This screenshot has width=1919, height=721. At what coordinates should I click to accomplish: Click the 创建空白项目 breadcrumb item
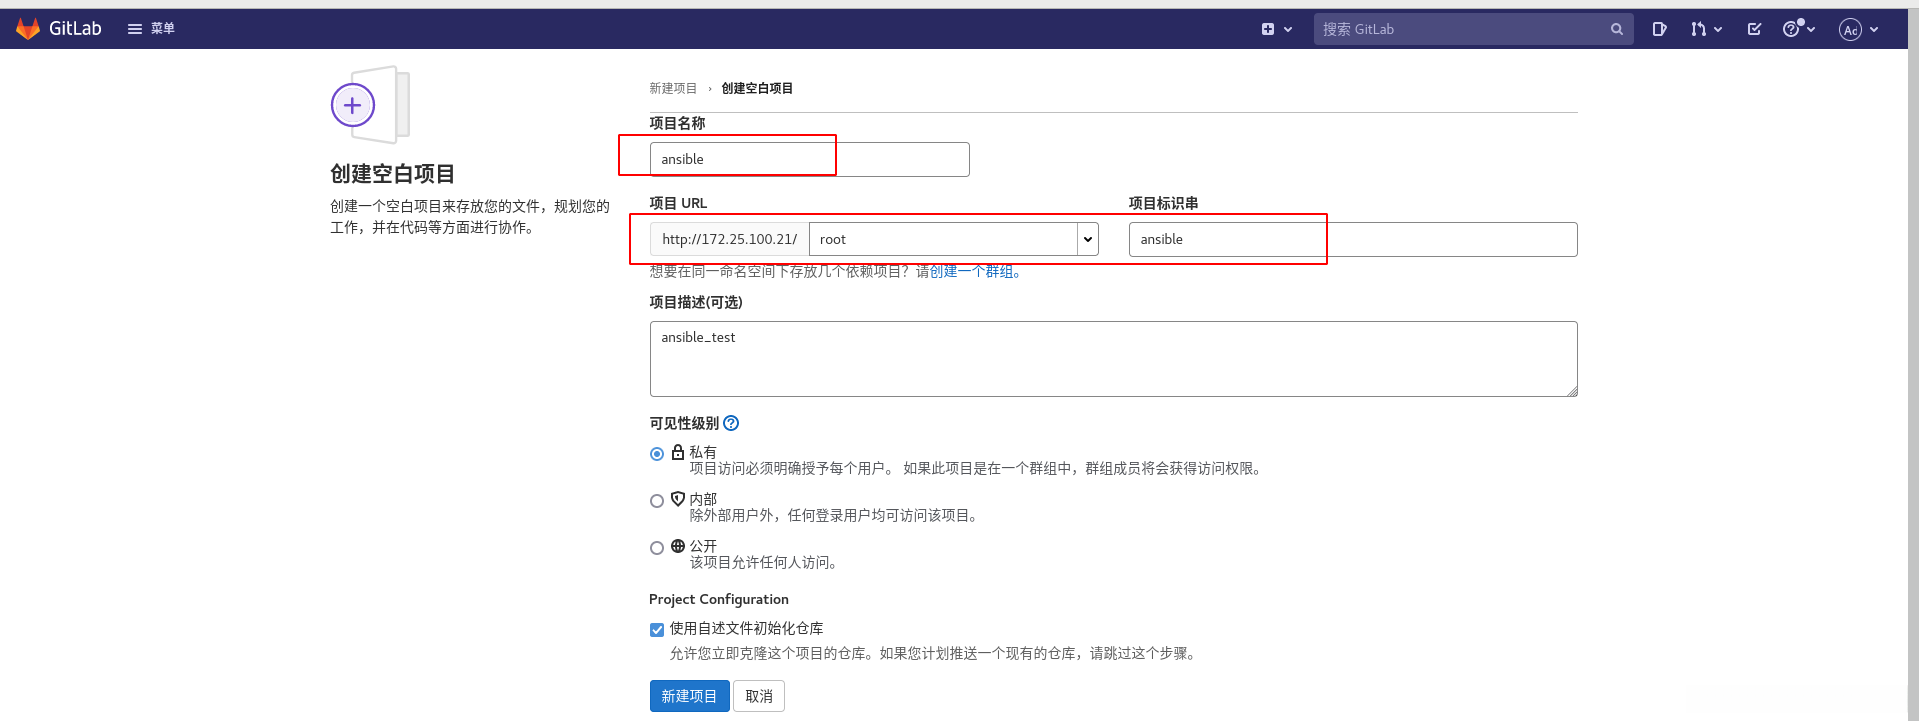coord(757,88)
